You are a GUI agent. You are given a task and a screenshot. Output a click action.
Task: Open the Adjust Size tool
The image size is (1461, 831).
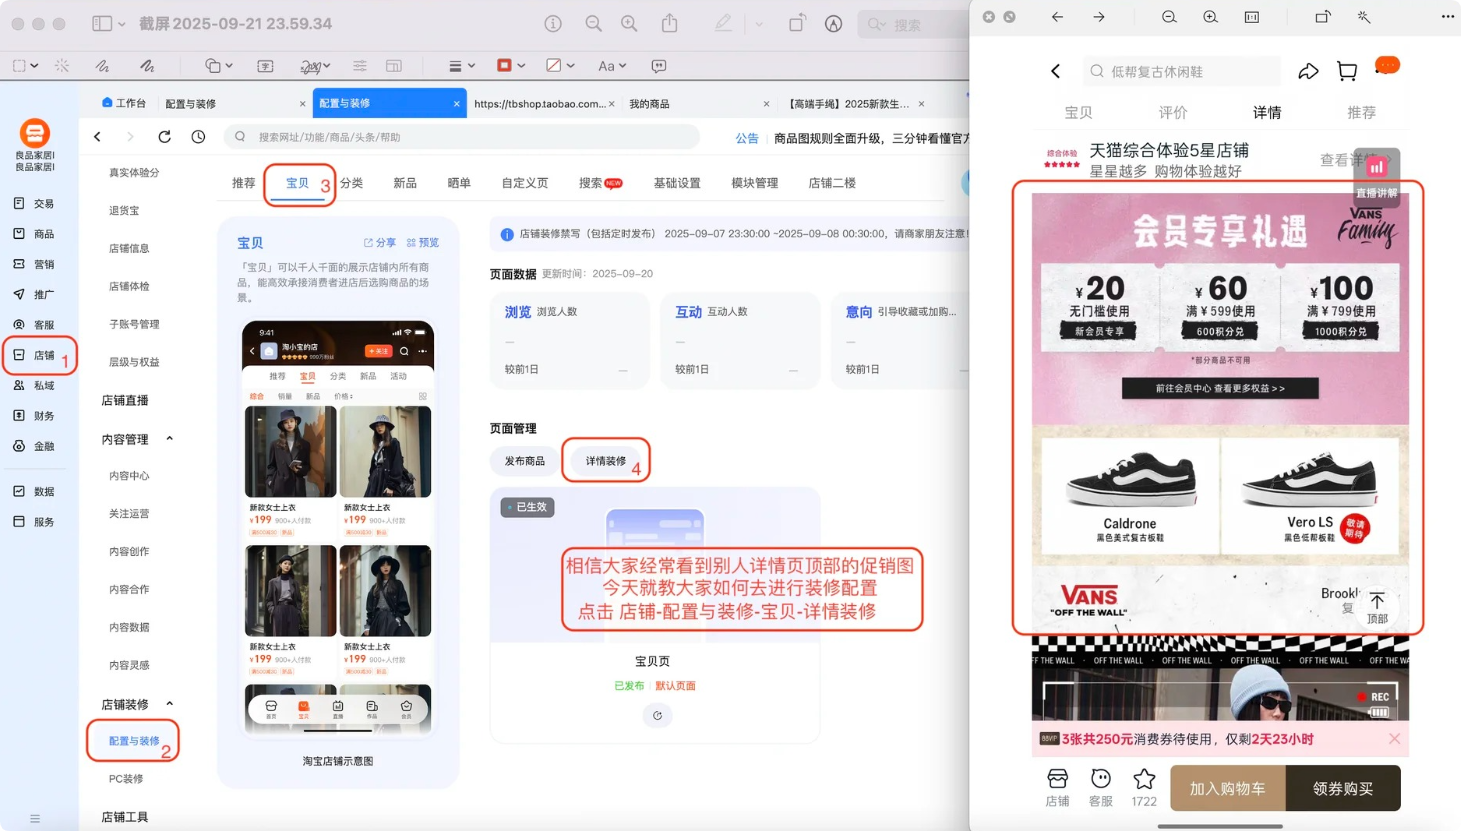point(394,66)
